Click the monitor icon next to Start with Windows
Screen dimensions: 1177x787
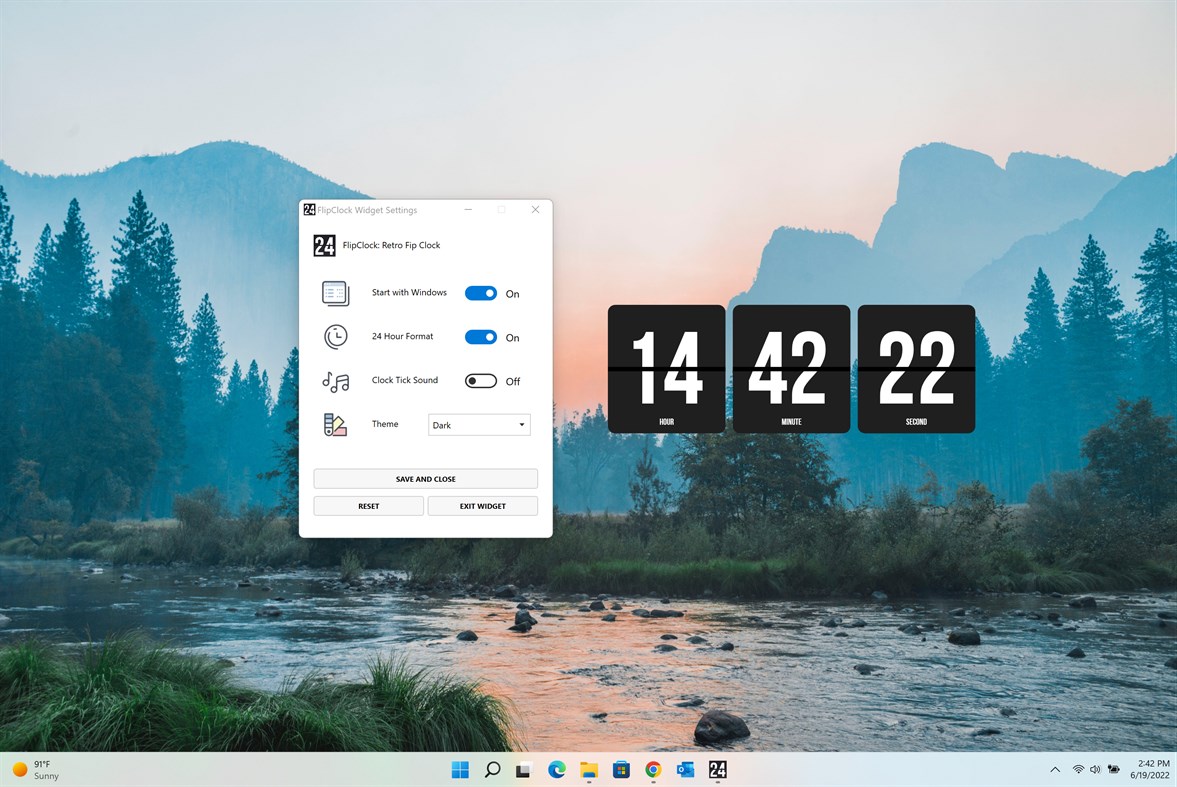pos(335,293)
